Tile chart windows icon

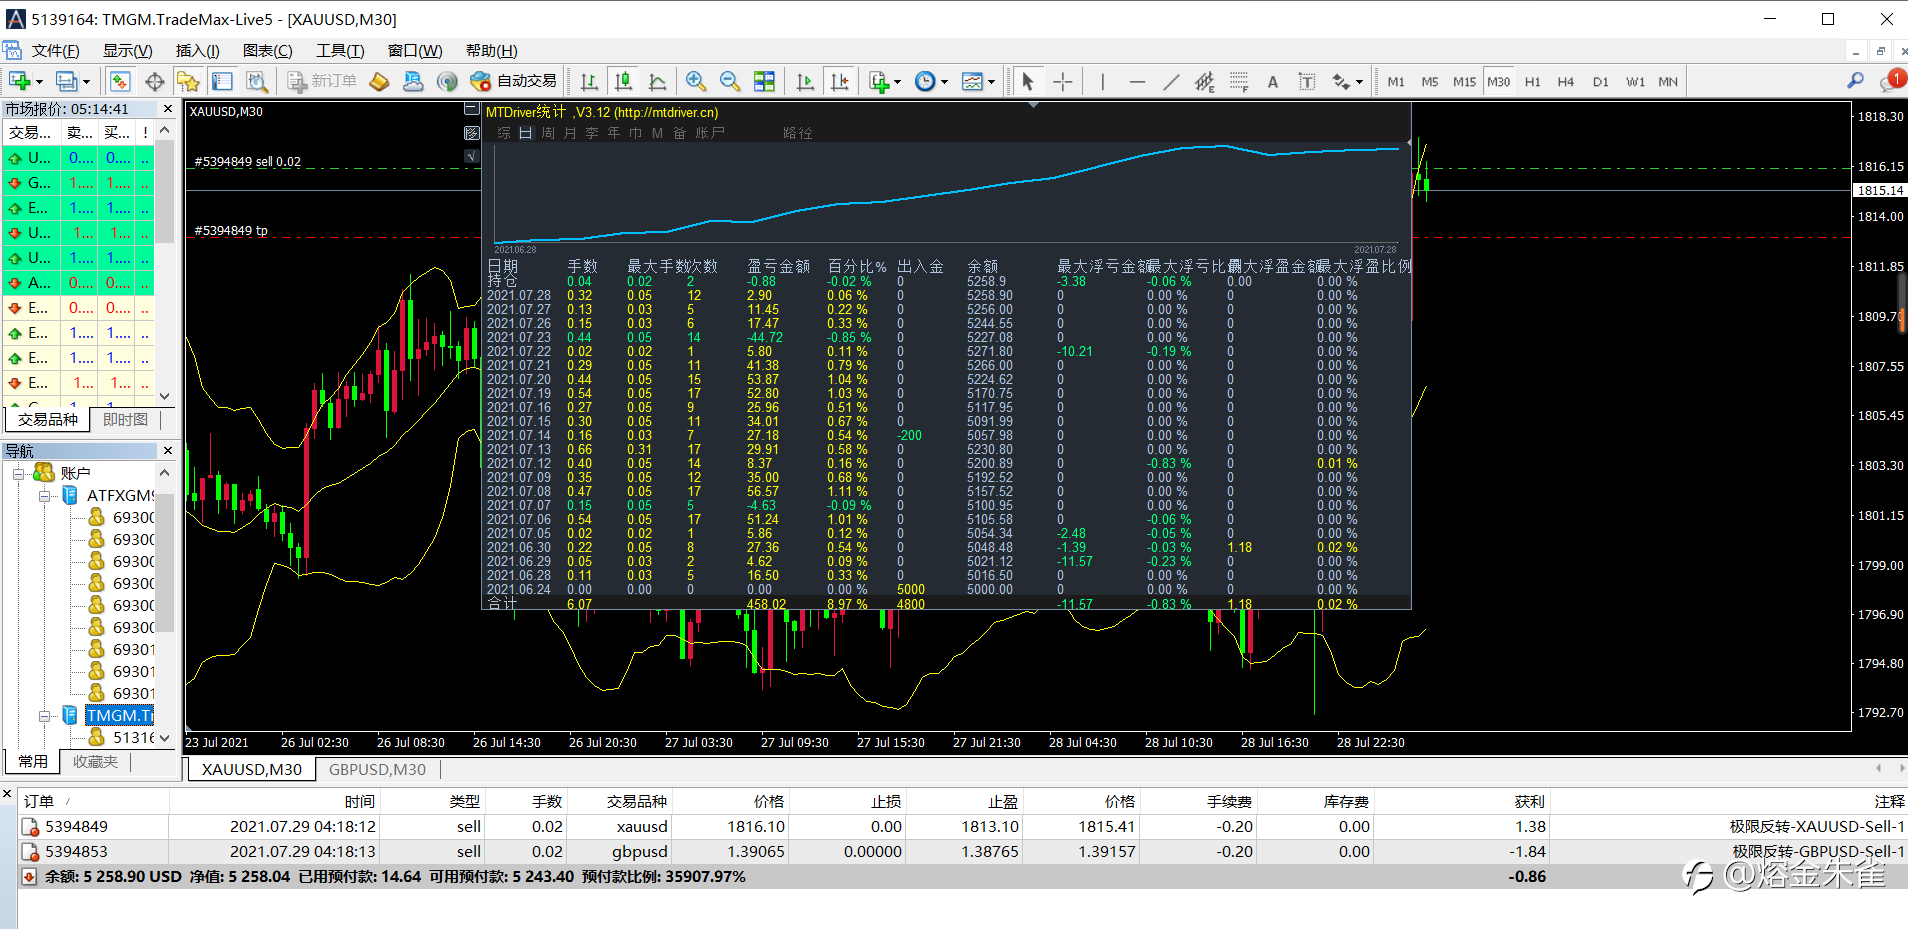tap(764, 82)
